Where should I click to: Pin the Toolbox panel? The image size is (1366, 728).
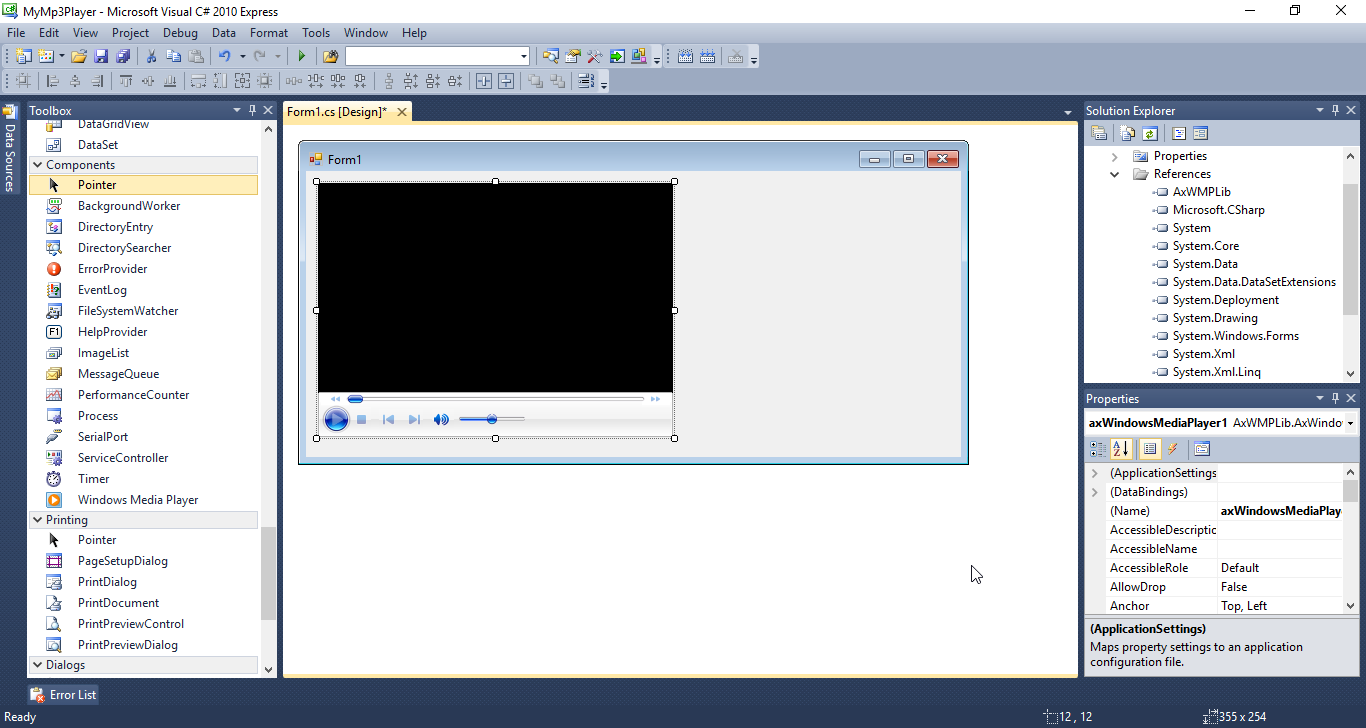coord(253,110)
